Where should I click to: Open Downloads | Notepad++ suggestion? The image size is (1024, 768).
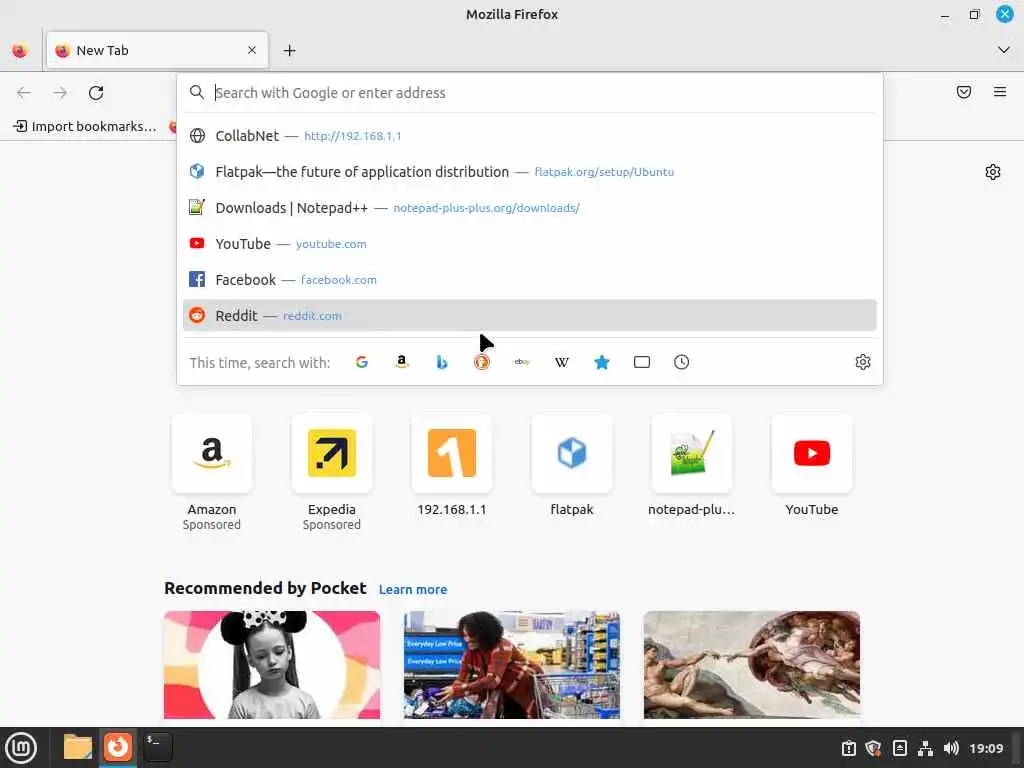click(530, 208)
